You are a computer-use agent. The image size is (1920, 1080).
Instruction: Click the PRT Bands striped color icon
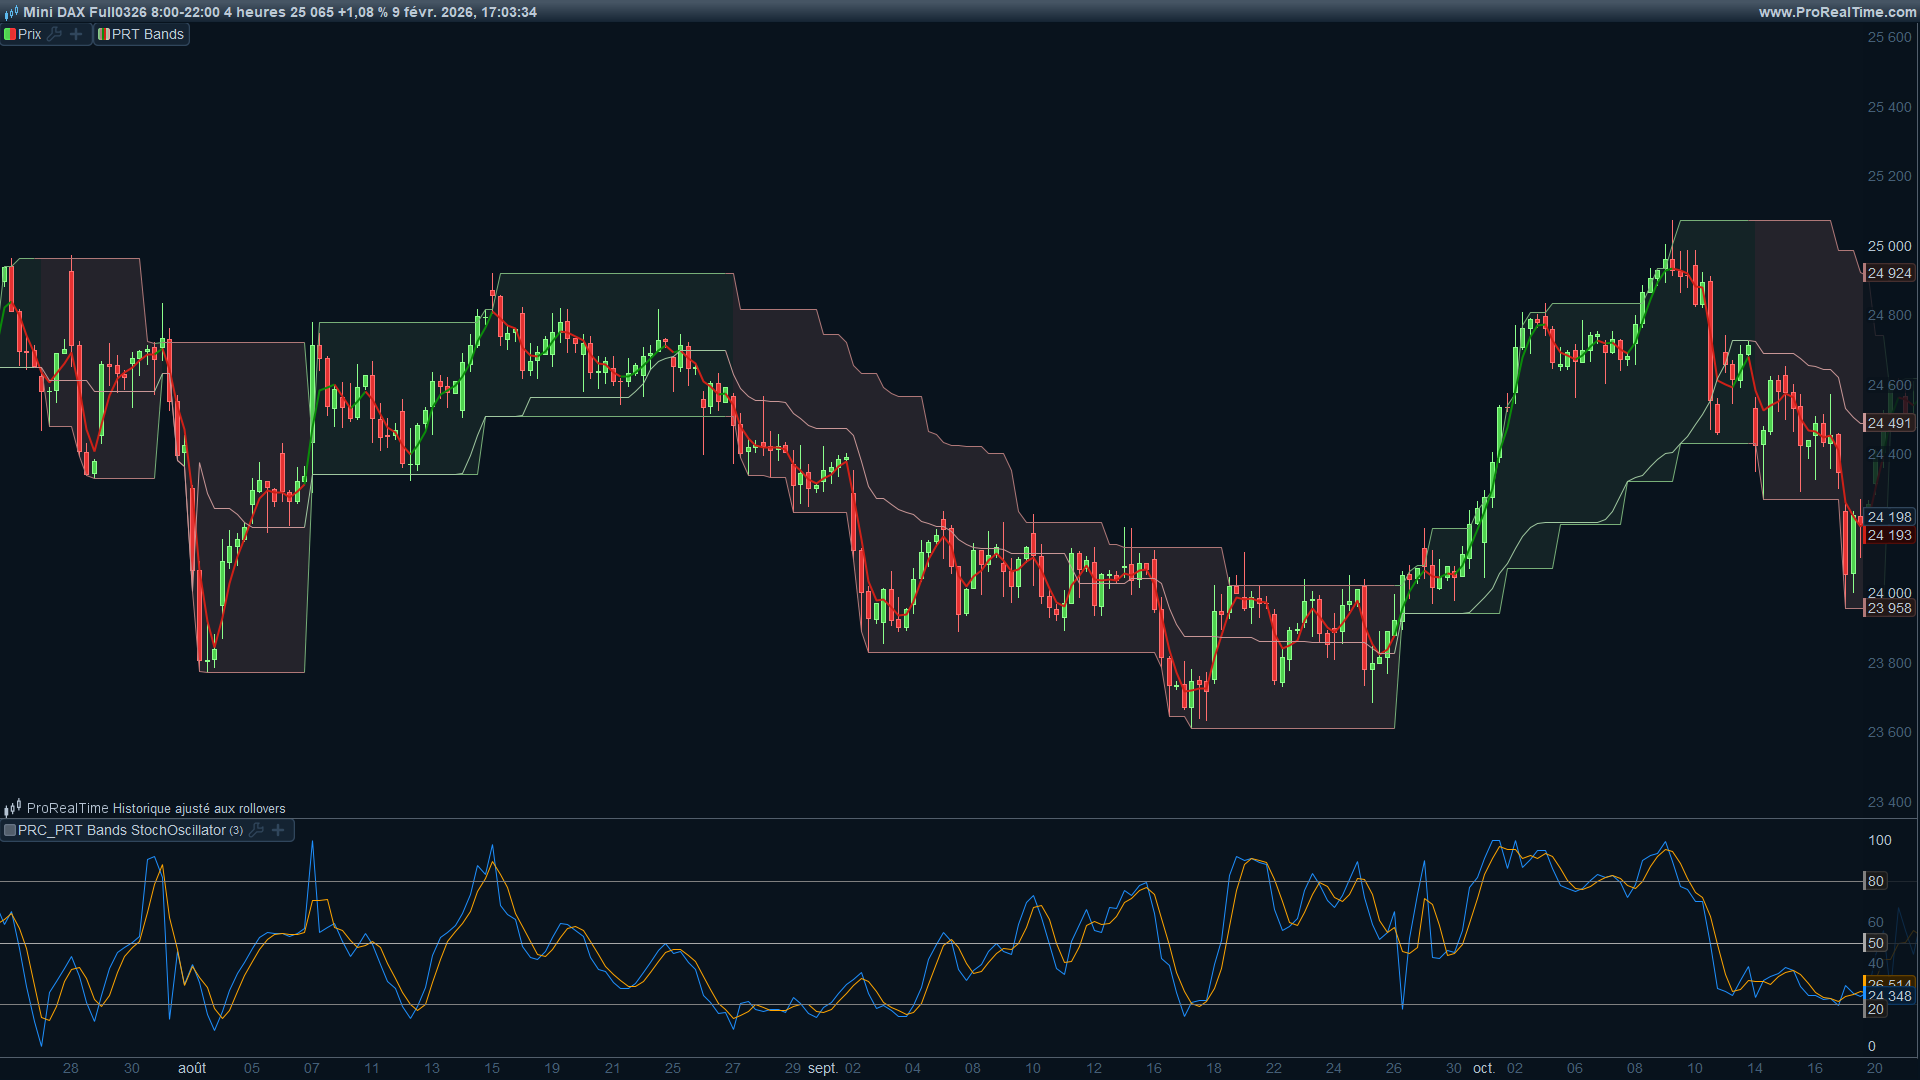(103, 34)
